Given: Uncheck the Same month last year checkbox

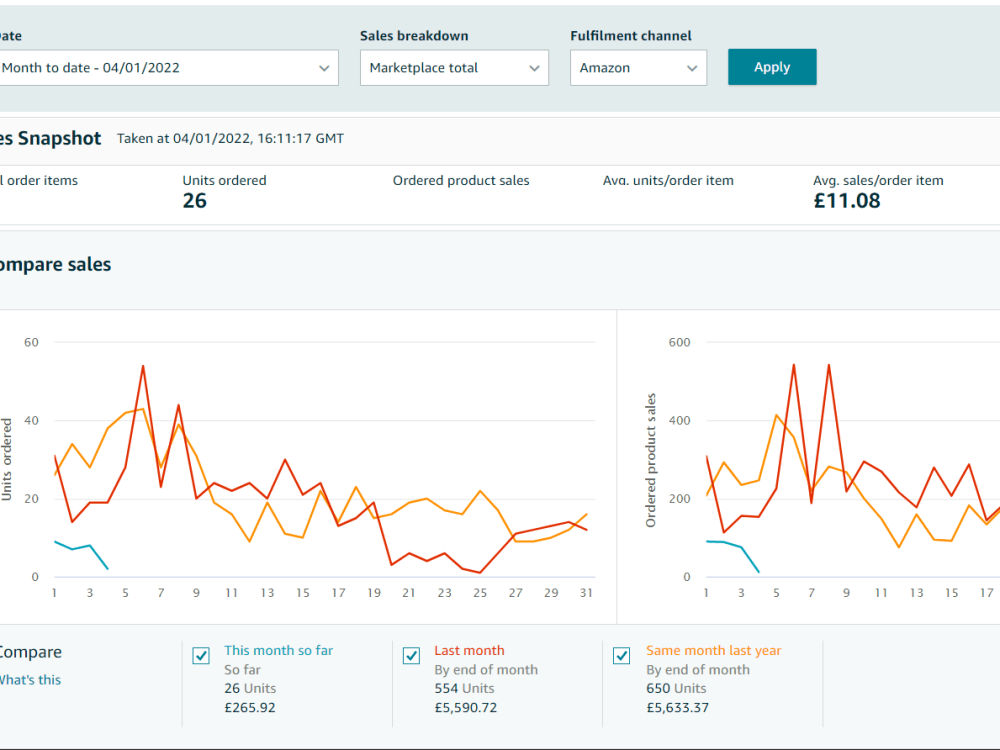Looking at the screenshot, I should [621, 656].
